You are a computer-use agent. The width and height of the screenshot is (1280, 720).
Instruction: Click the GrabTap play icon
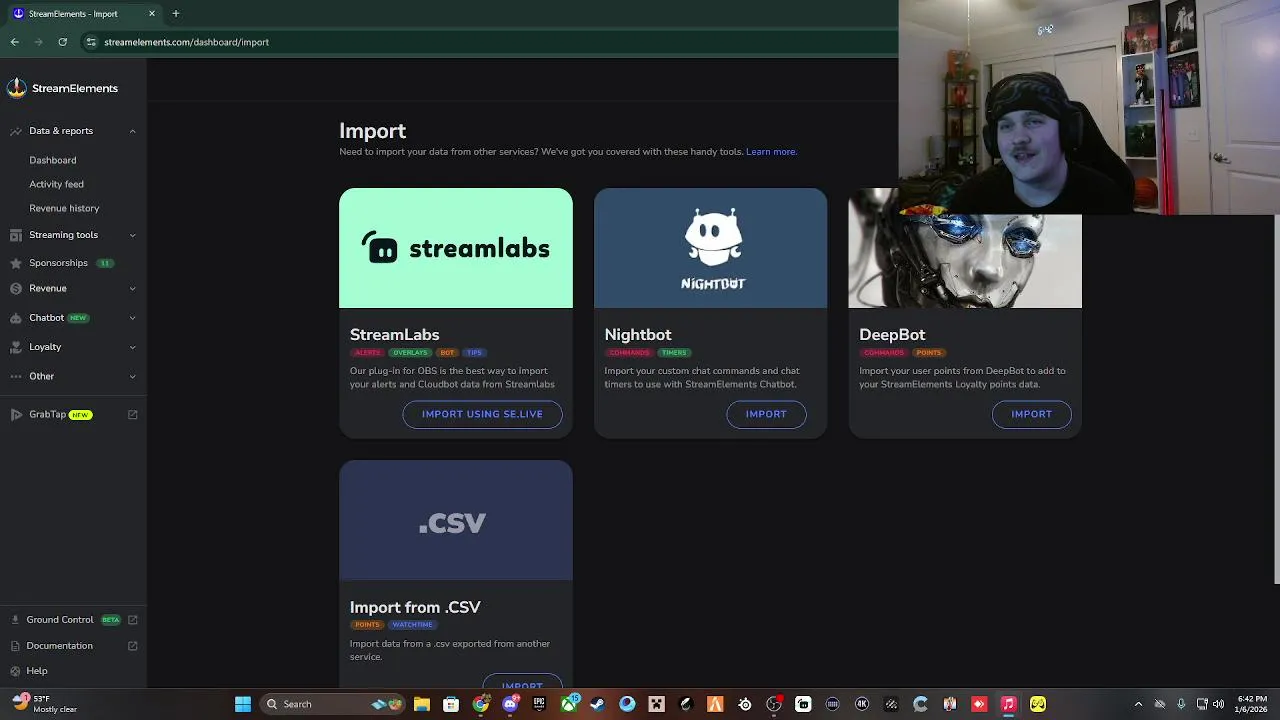pos(16,414)
